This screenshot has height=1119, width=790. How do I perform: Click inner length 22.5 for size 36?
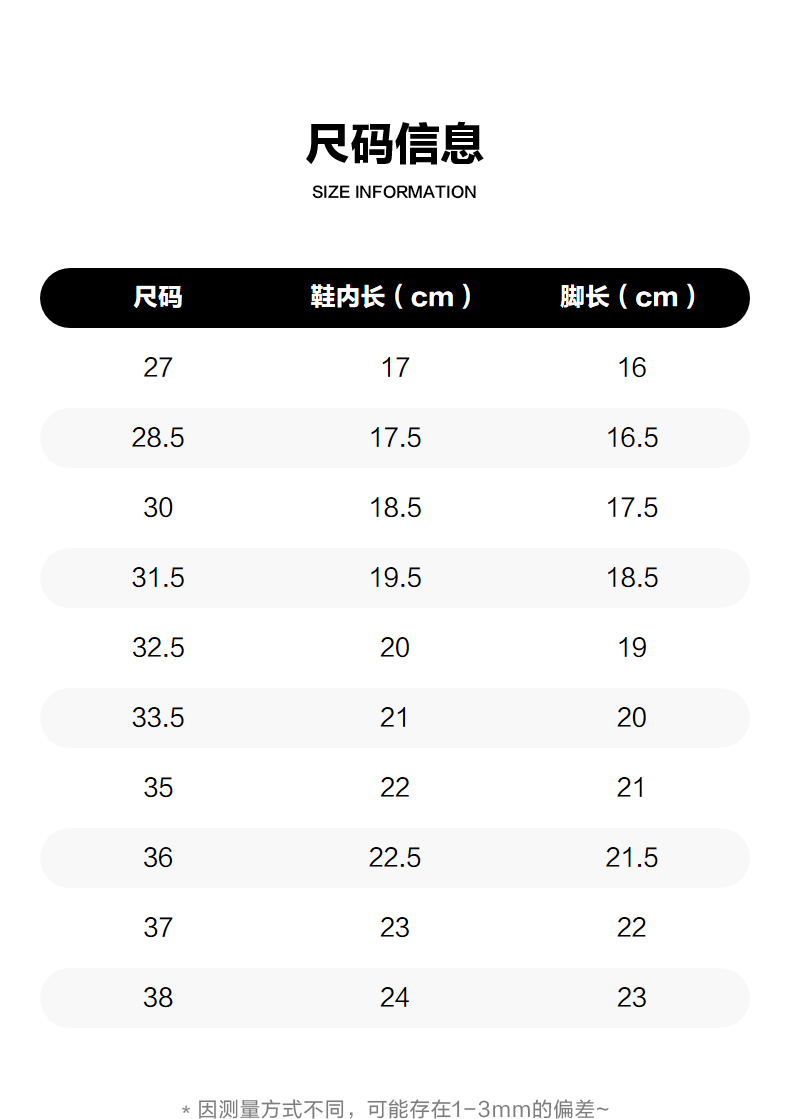pyautogui.click(x=395, y=858)
